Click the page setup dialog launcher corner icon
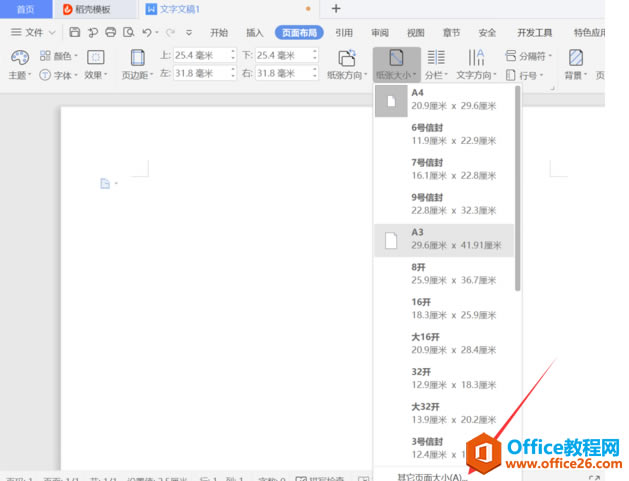This screenshot has height=481, width=629. pyautogui.click(x=552, y=88)
